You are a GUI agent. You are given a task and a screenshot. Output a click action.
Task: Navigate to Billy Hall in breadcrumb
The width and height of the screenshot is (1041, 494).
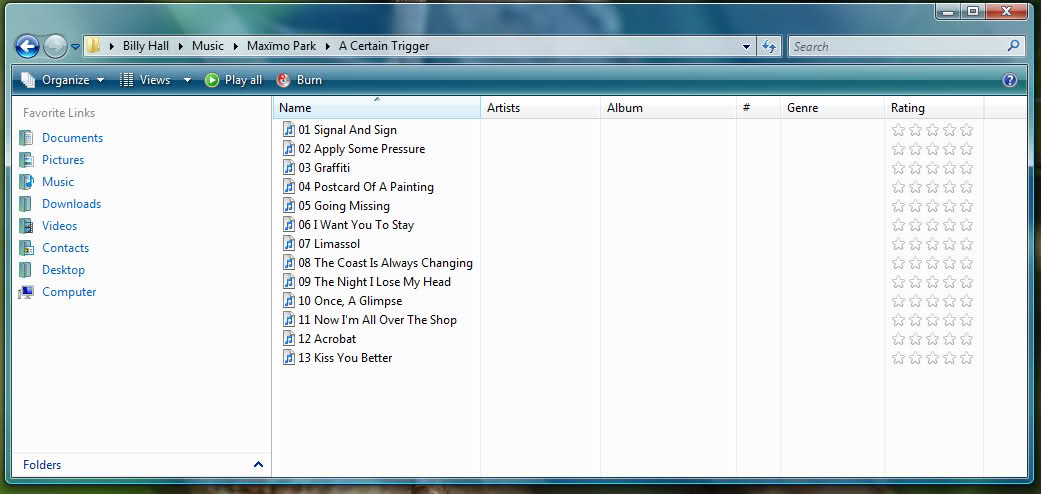pos(146,46)
